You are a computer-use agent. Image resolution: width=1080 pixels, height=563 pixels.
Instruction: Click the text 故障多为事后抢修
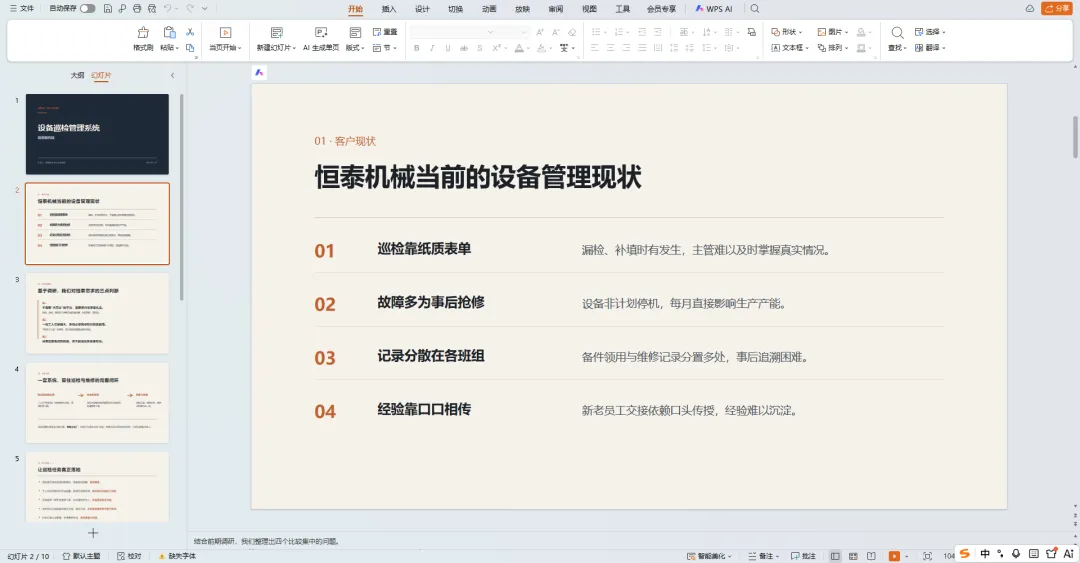click(431, 302)
